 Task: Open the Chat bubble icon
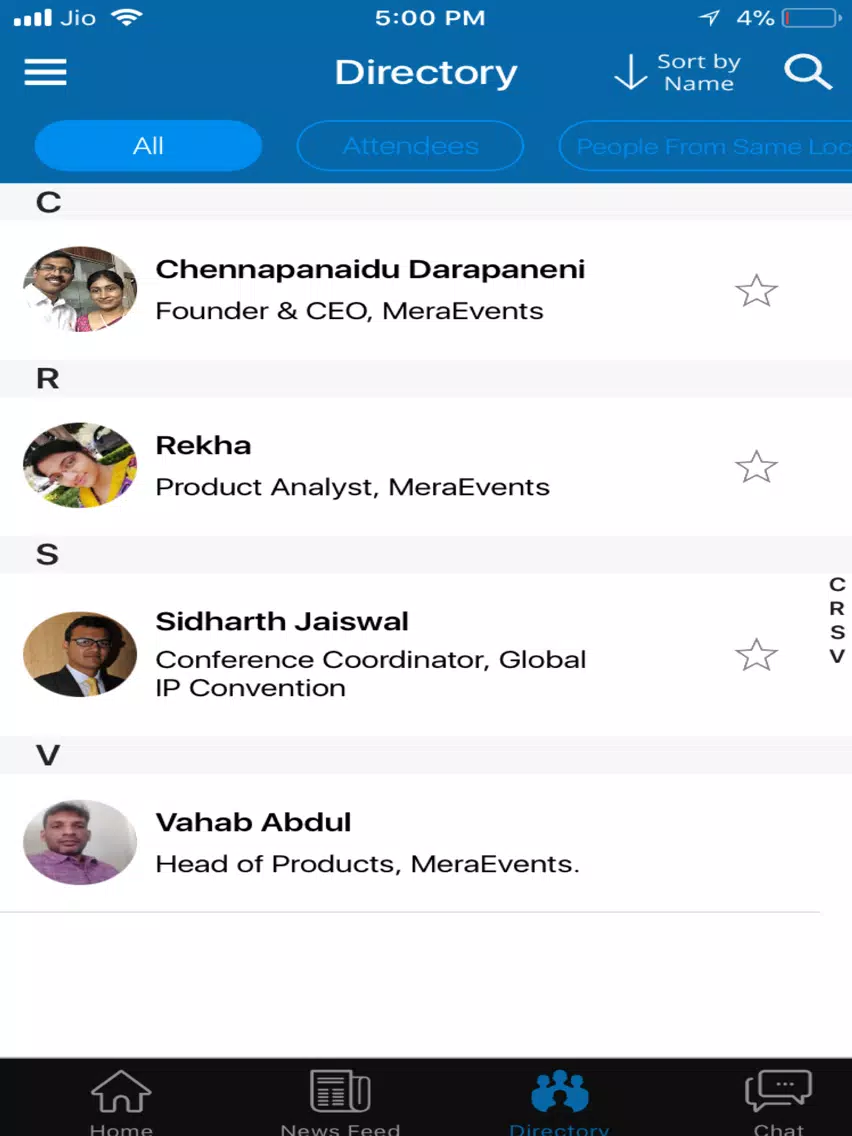coord(778,1093)
